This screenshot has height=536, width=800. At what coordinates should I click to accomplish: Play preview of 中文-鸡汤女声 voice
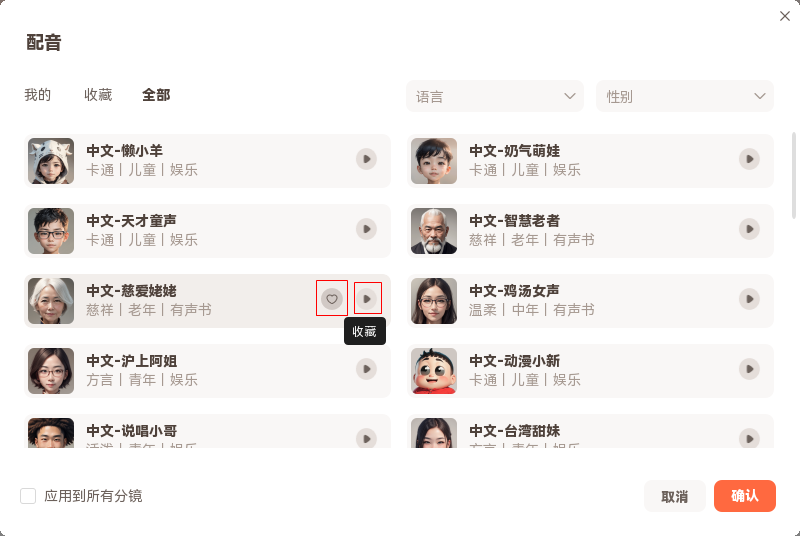click(749, 298)
